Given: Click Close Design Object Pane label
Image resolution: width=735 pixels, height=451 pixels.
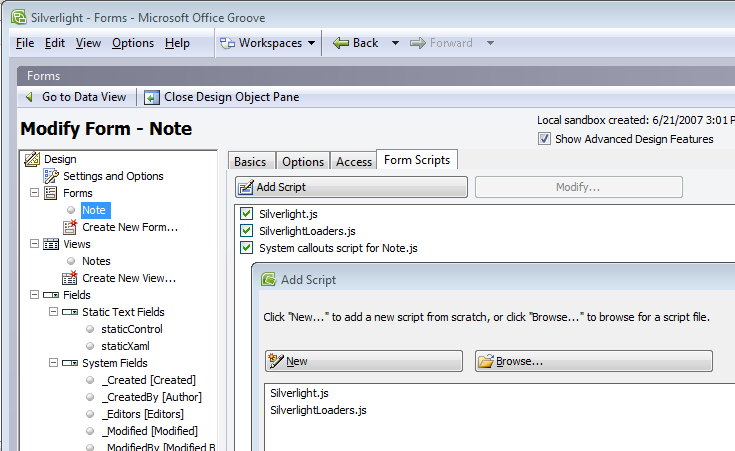Looking at the screenshot, I should pyautogui.click(x=232, y=97).
